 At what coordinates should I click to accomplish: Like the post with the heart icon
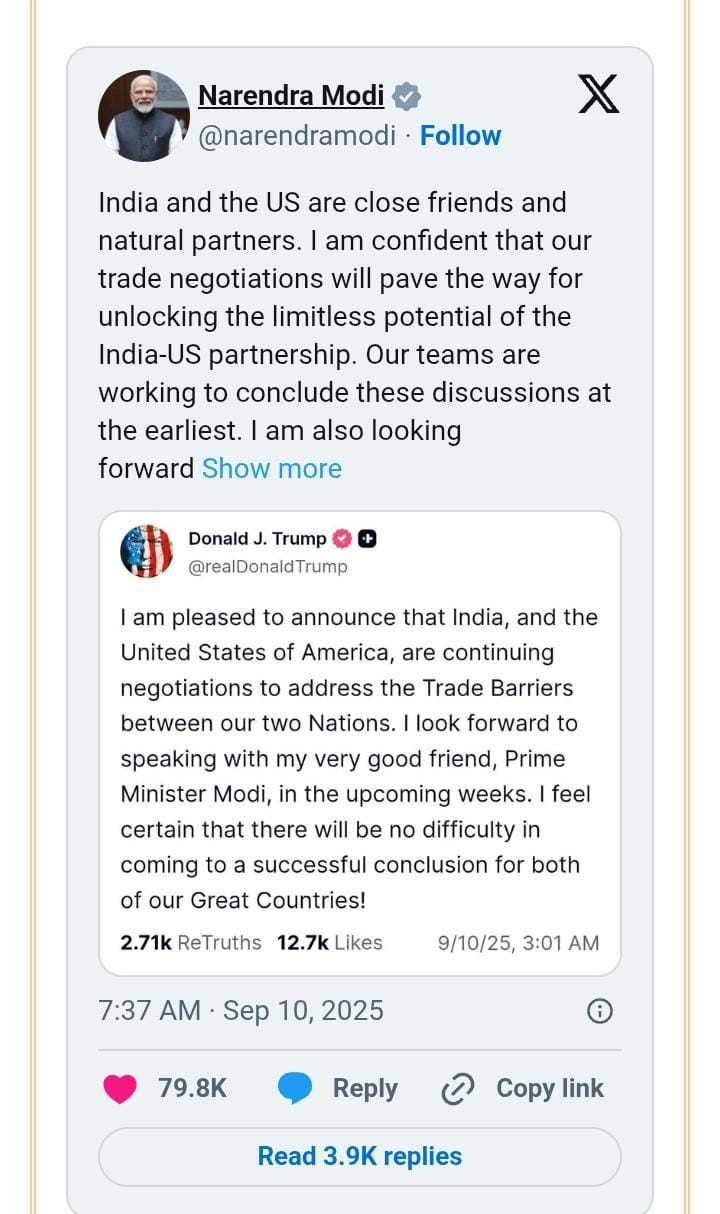point(120,1088)
